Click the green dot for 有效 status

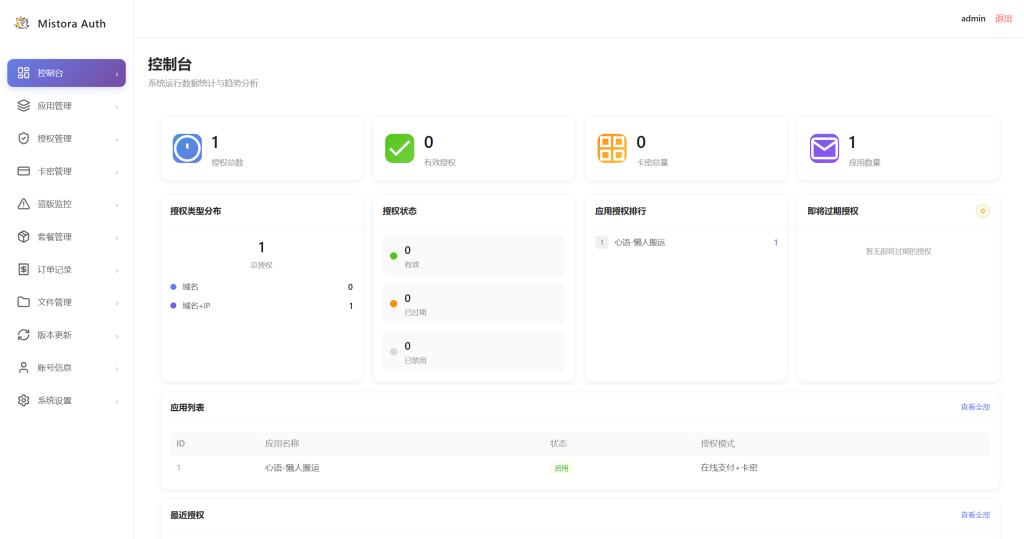(x=393, y=256)
